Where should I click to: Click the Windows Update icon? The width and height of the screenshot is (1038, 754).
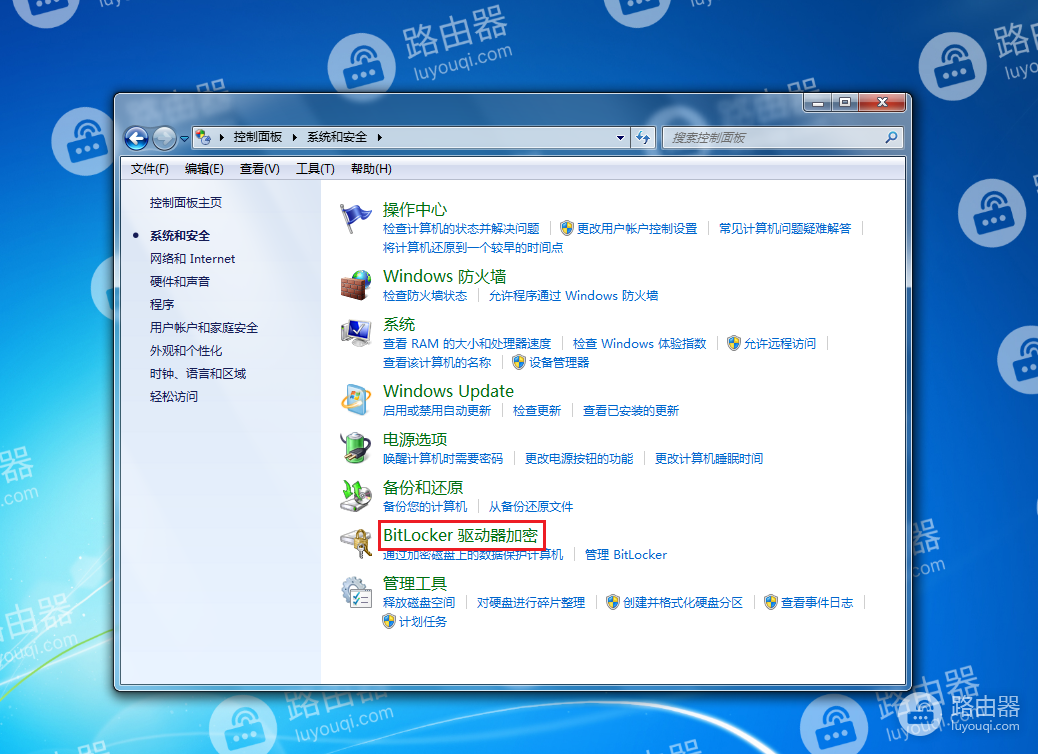(x=356, y=399)
